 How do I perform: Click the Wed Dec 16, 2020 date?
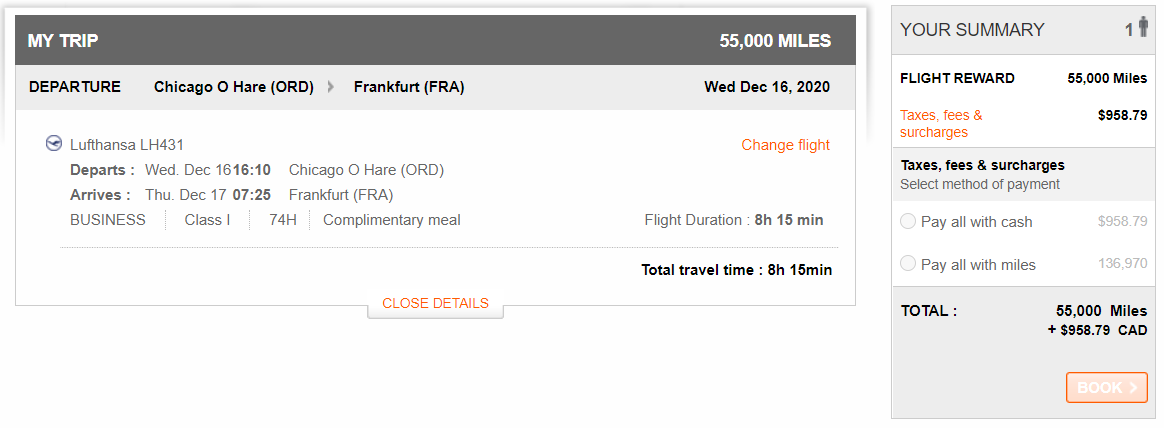coord(767,87)
